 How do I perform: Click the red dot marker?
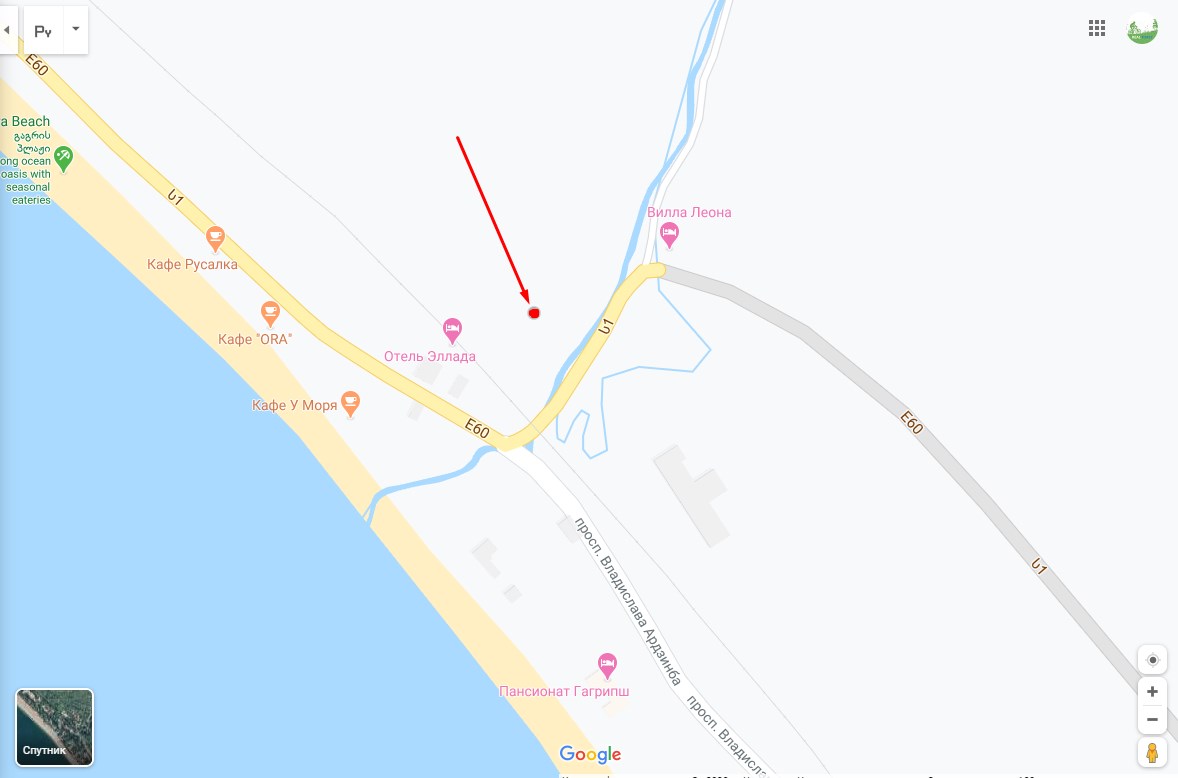pos(534,313)
